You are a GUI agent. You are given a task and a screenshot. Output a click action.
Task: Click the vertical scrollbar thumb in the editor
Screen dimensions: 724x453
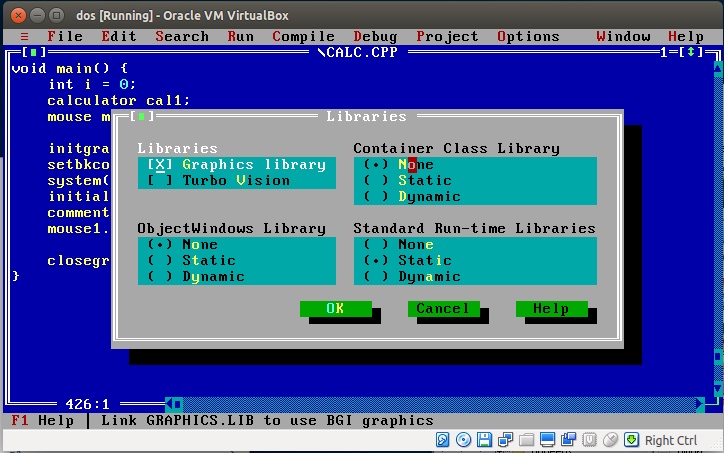pos(718,356)
